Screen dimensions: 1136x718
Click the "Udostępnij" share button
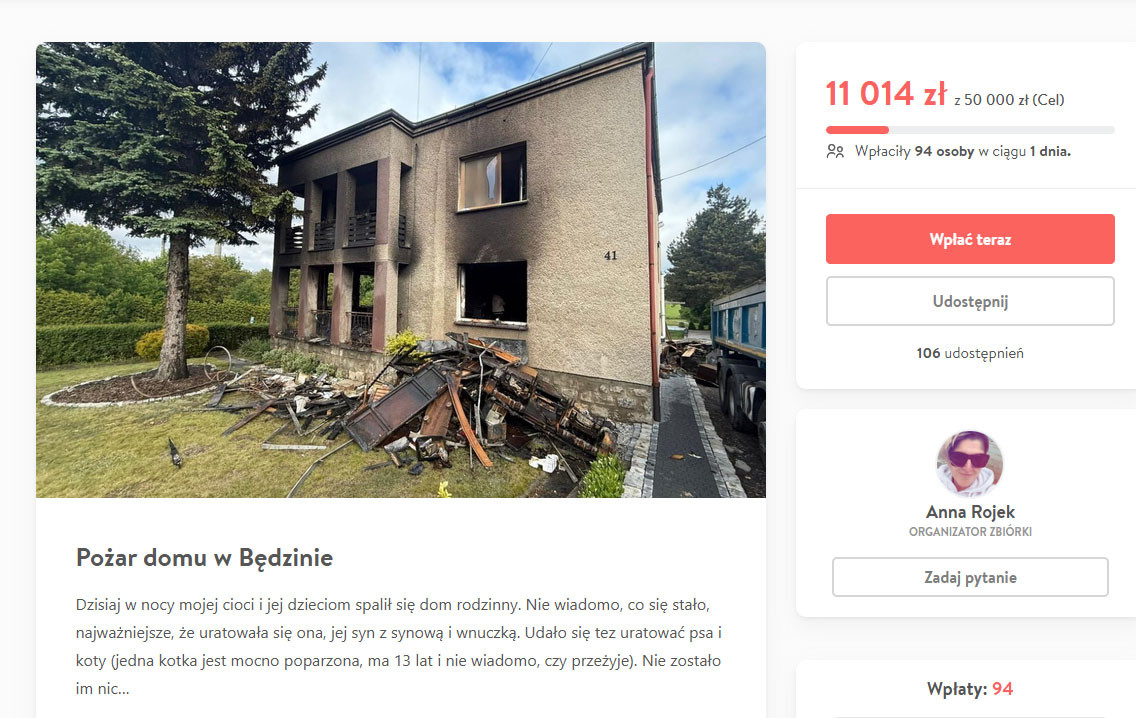coord(970,301)
